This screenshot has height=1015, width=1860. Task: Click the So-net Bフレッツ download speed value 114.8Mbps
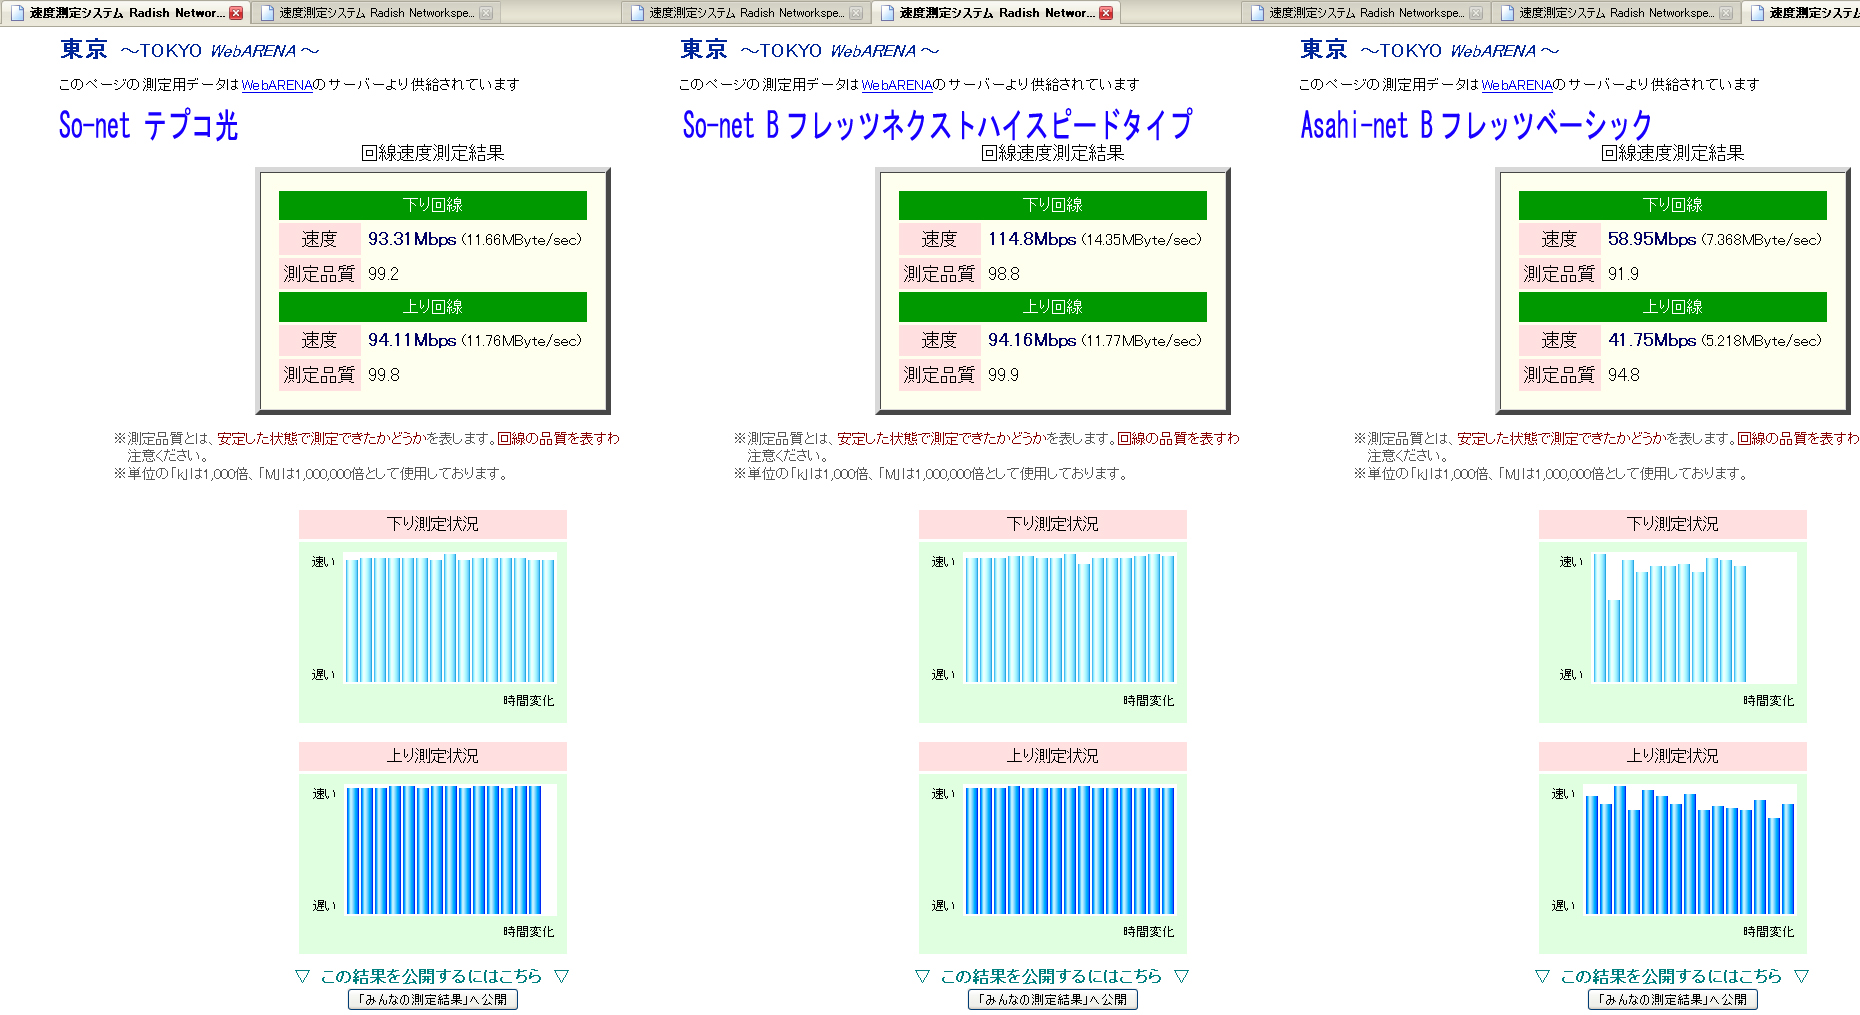click(1032, 239)
